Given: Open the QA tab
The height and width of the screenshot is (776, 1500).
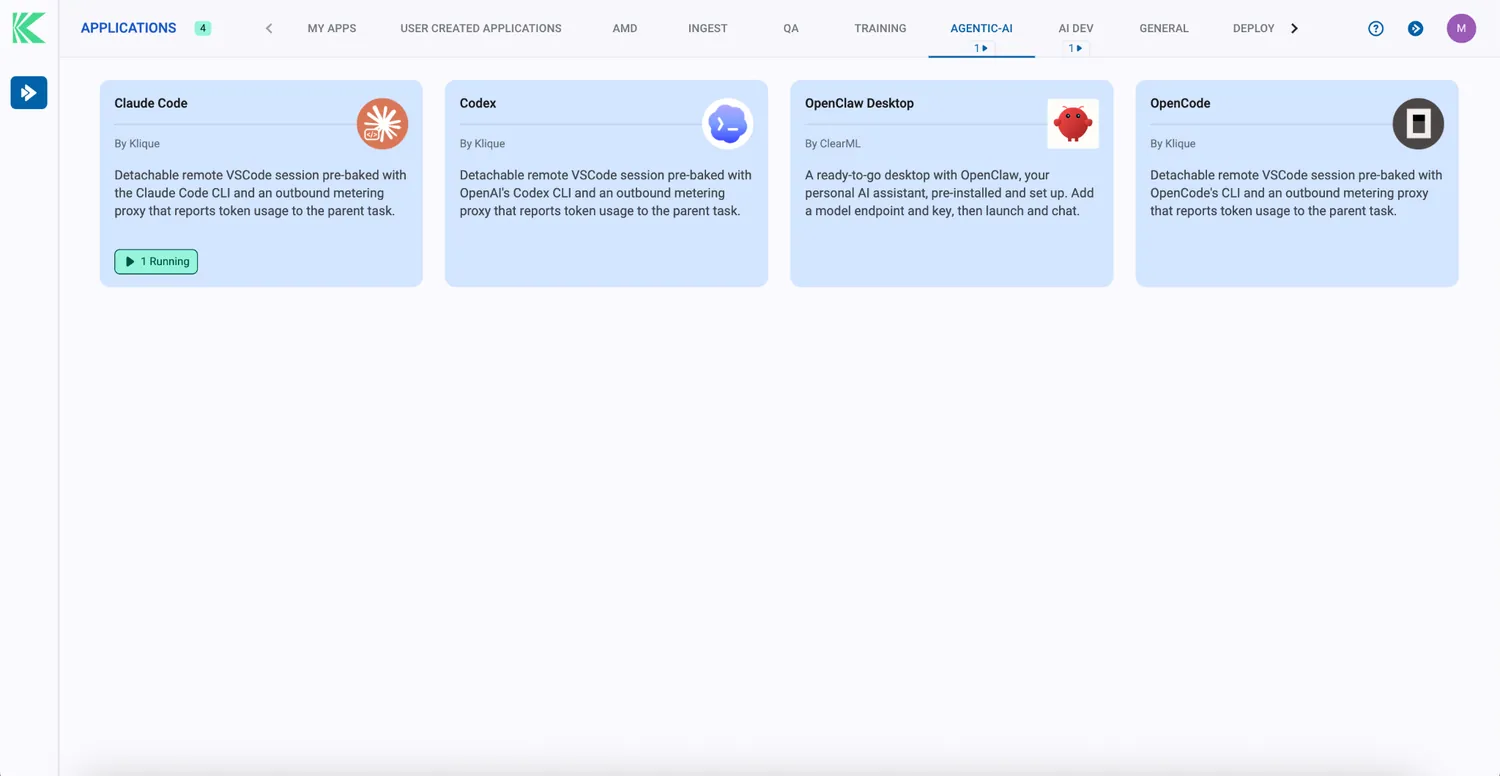Looking at the screenshot, I should pos(791,28).
